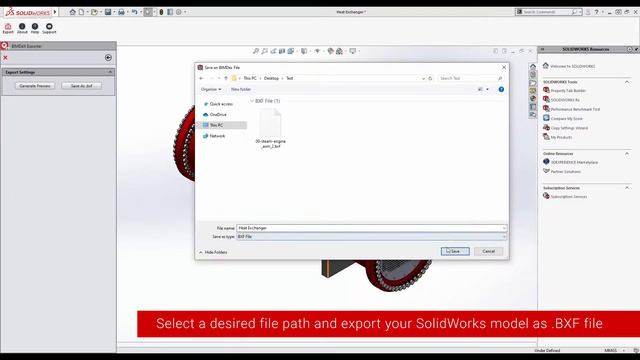Click the Cancel button in dialog
640x360 pixels.
coord(489,251)
